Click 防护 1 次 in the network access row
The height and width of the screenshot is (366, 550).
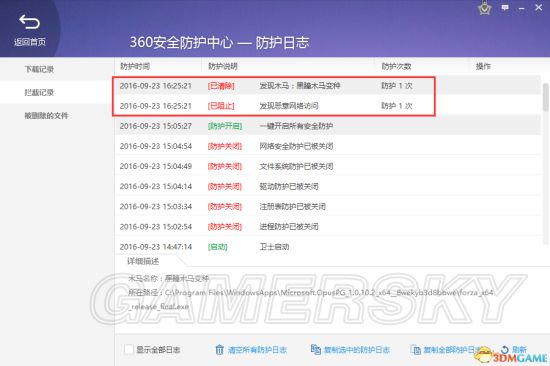(x=397, y=106)
